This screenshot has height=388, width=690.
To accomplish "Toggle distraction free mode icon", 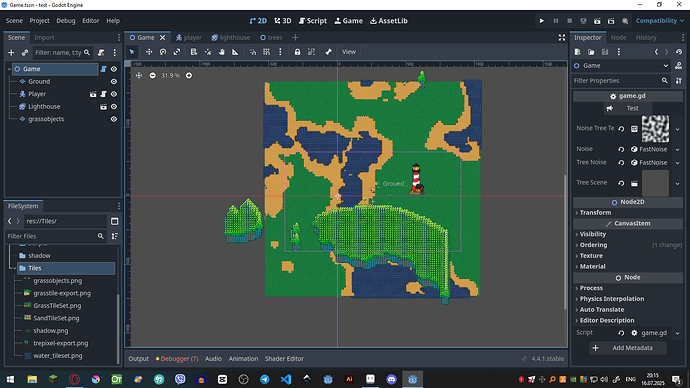I will (562, 38).
